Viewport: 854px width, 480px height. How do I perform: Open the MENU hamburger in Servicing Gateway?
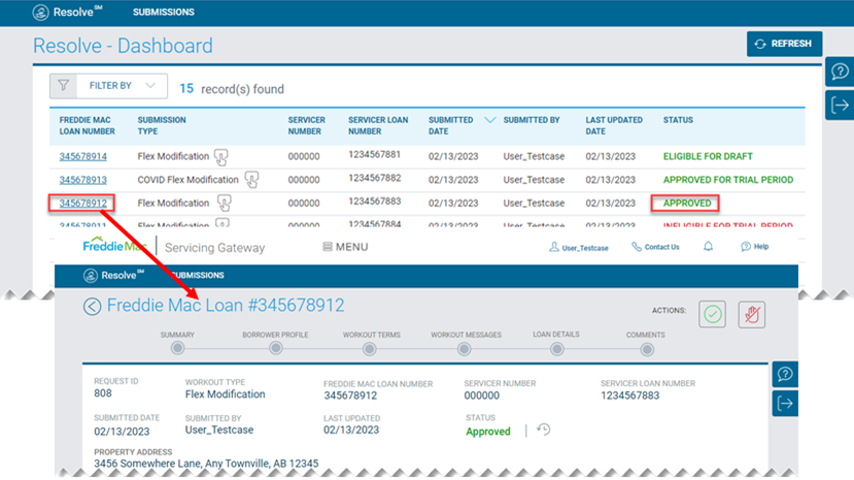[x=345, y=247]
